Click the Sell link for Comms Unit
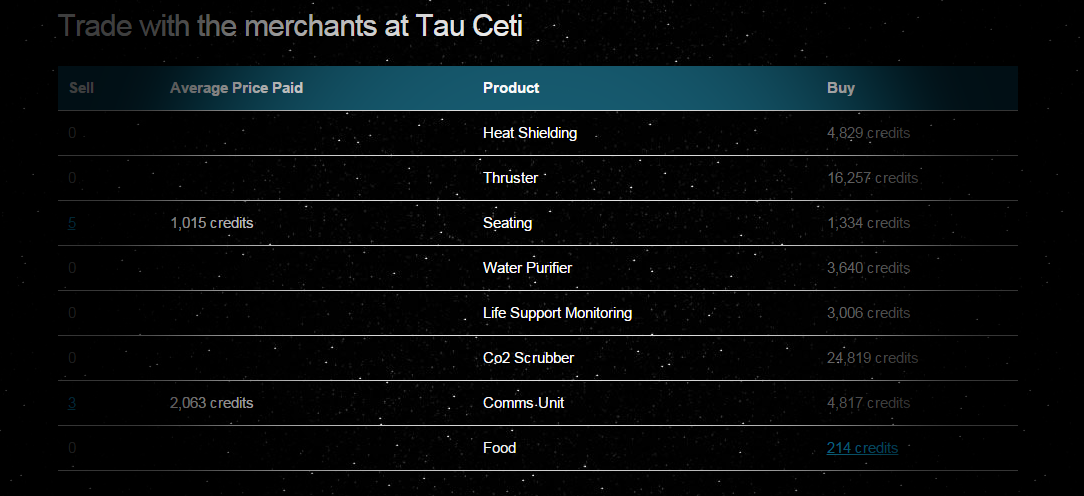Image resolution: width=1084 pixels, height=496 pixels. point(72,403)
